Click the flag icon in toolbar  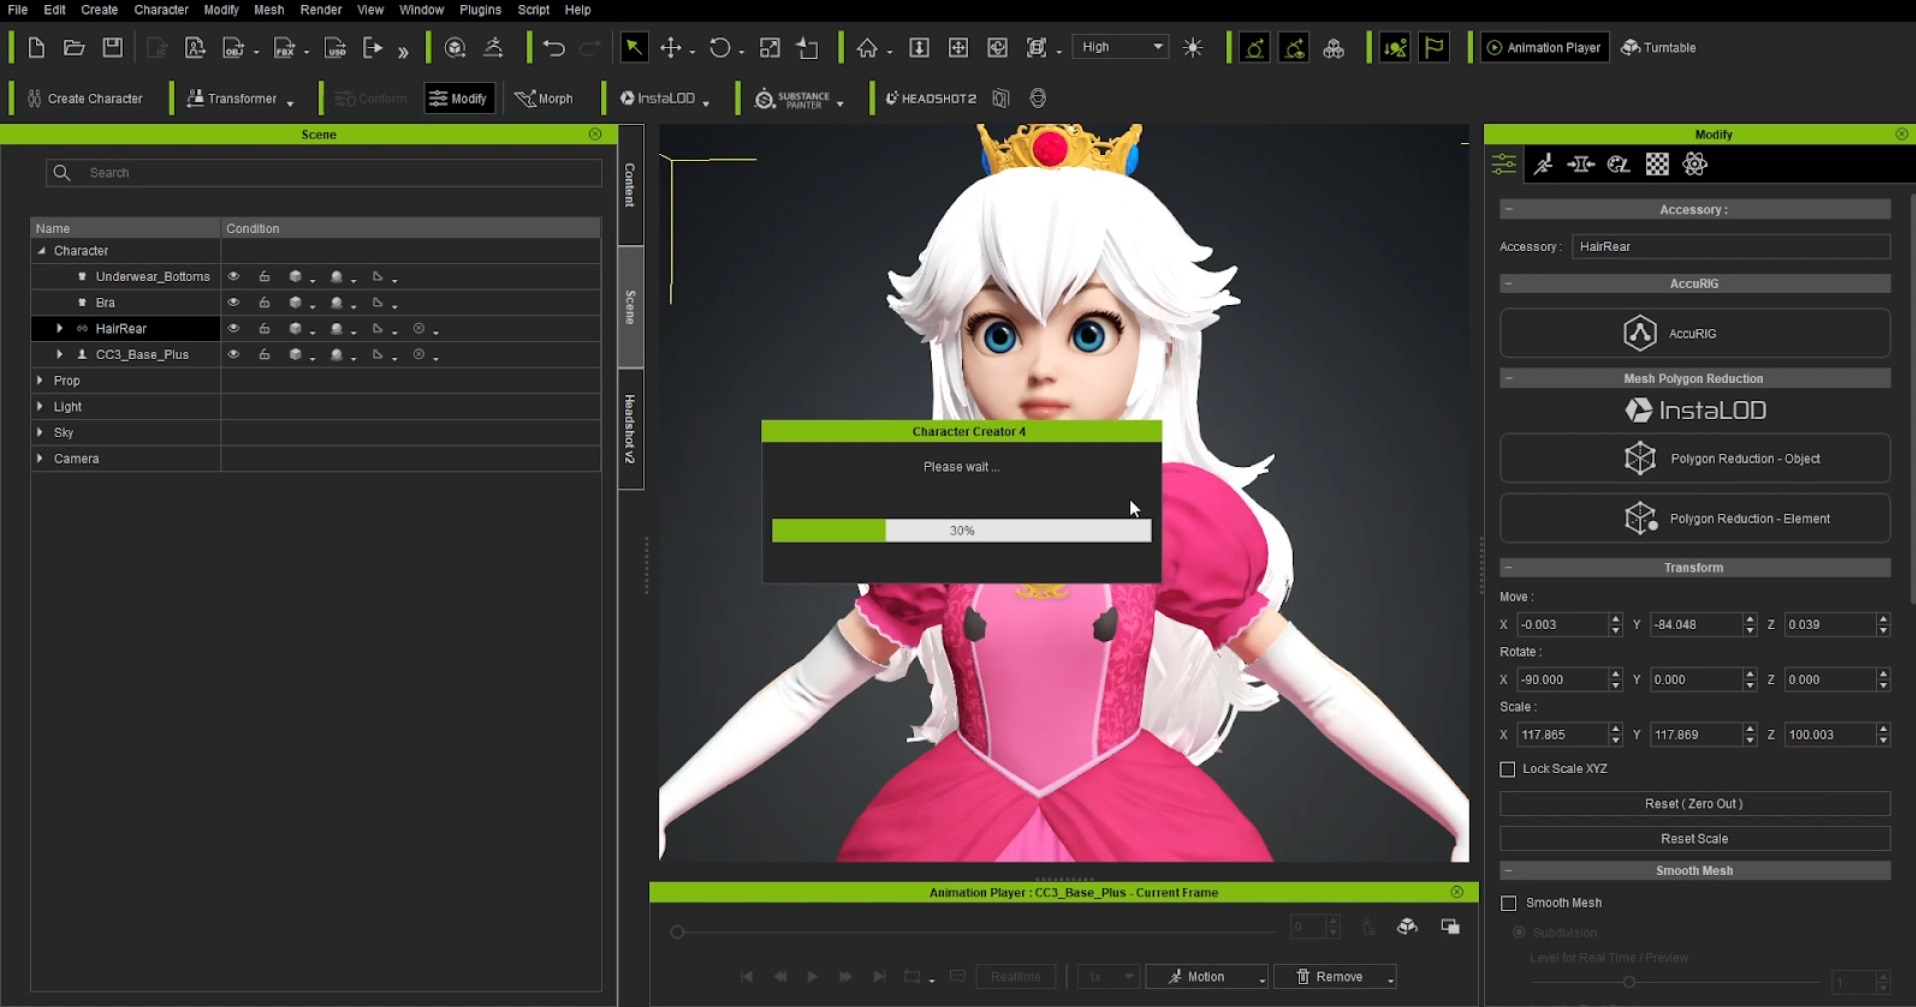pos(1434,48)
